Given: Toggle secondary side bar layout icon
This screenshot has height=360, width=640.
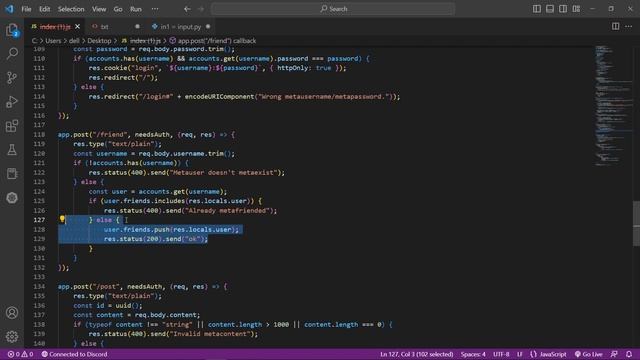Looking at the screenshot, I should coord(563,9).
